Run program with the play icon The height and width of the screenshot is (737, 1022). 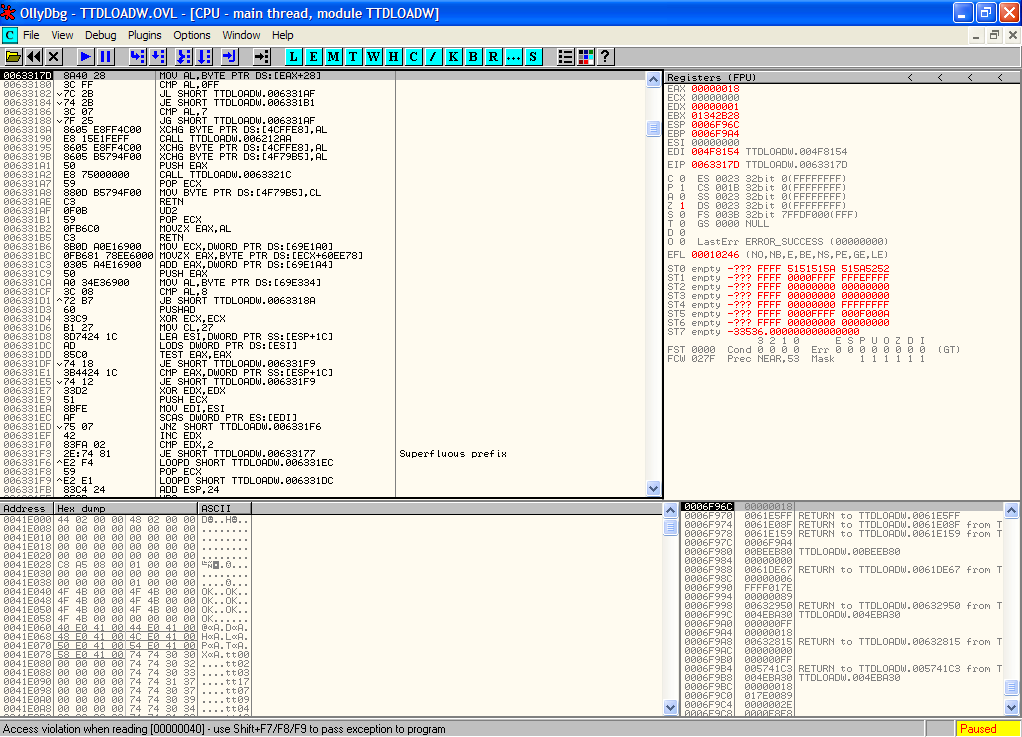(85, 57)
